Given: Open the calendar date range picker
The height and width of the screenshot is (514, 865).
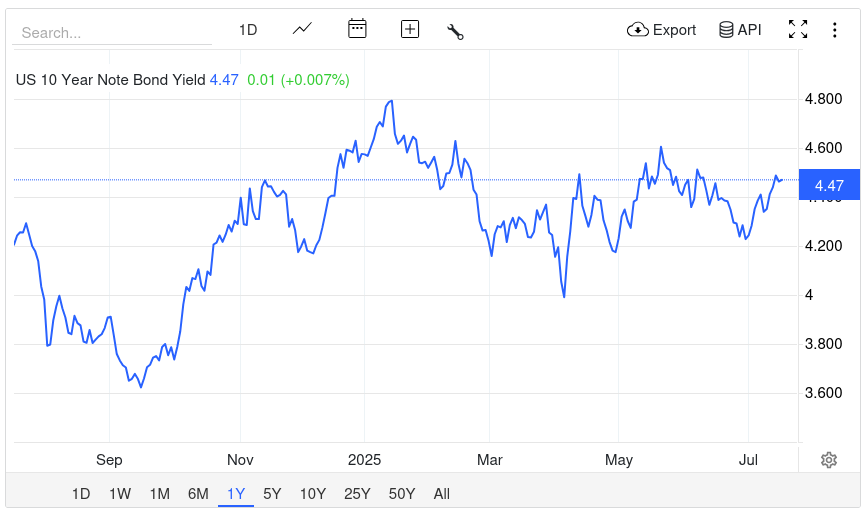Looking at the screenshot, I should pos(357,29).
